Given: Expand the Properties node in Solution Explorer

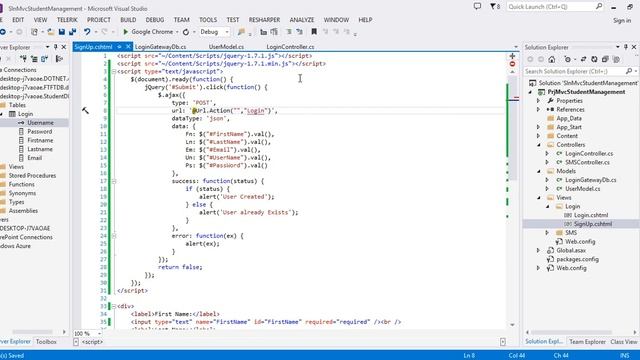Looking at the screenshot, I should pos(539,101).
